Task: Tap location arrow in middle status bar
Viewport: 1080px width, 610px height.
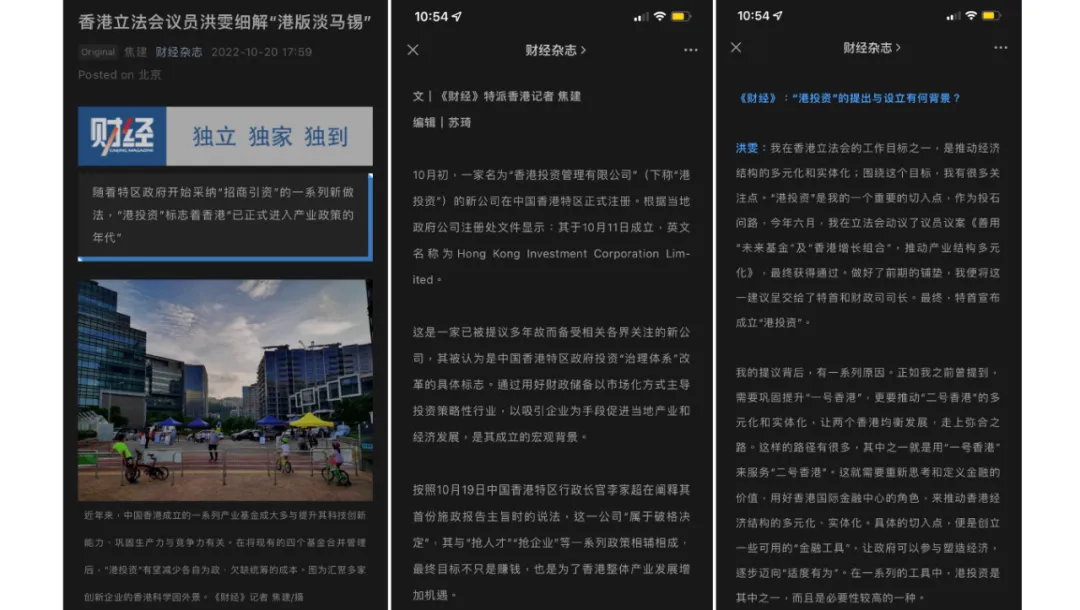Action: tap(457, 17)
